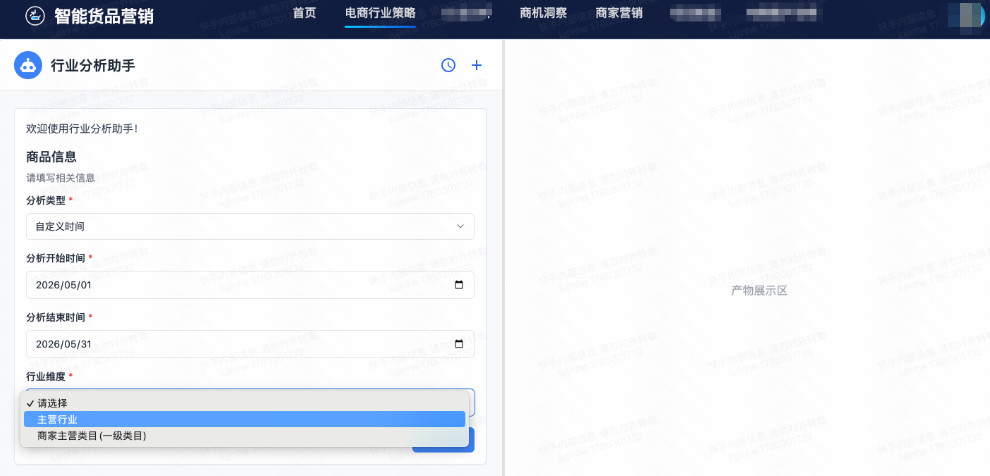990x476 pixels.
Task: Open 电商行业策略 tab
Action: click(380, 13)
